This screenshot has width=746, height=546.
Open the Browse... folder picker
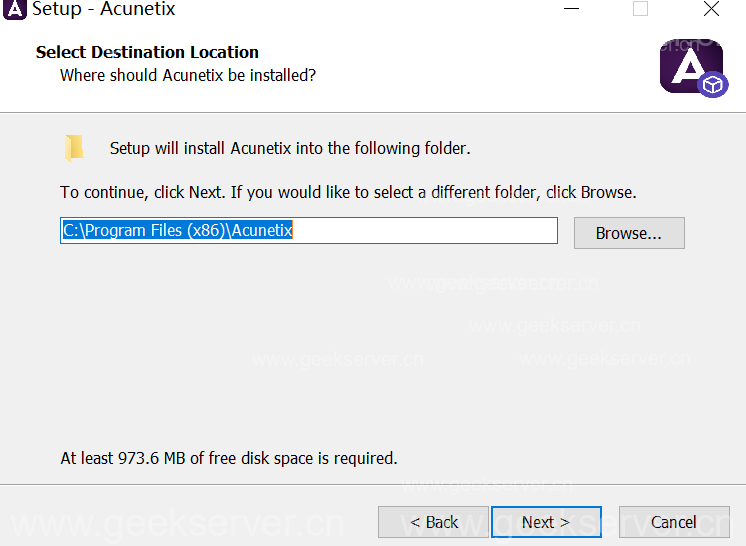tap(628, 233)
